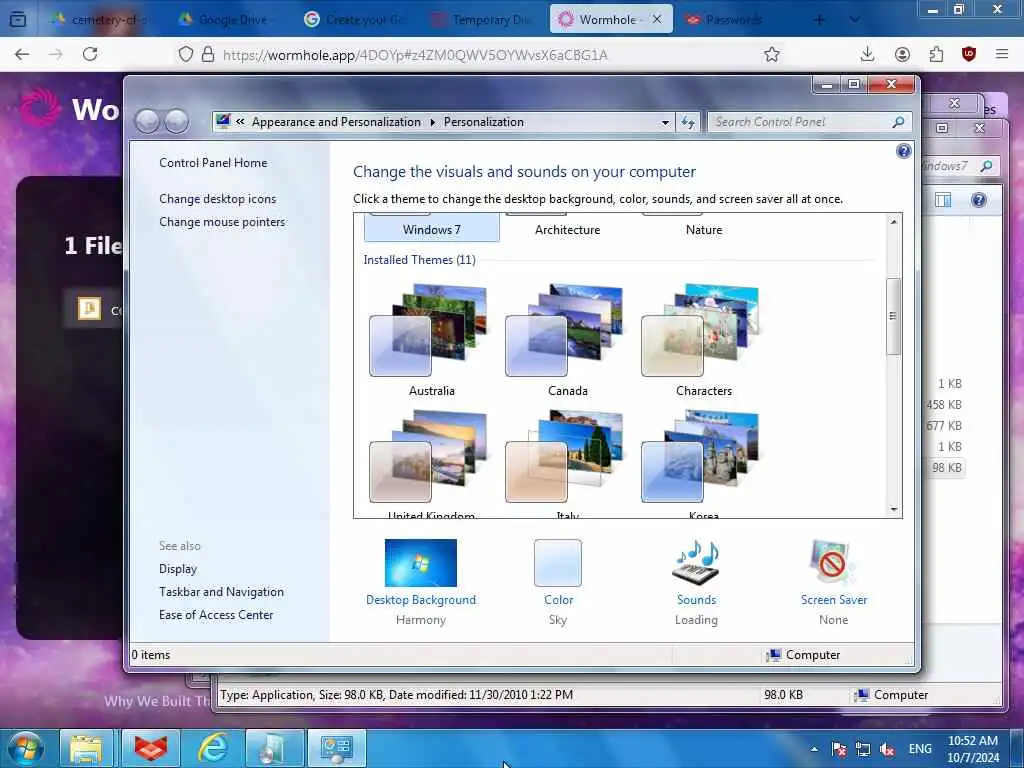This screenshot has height=768, width=1024.
Task: Switch to the Temporary Disk tab
Action: 482,20
